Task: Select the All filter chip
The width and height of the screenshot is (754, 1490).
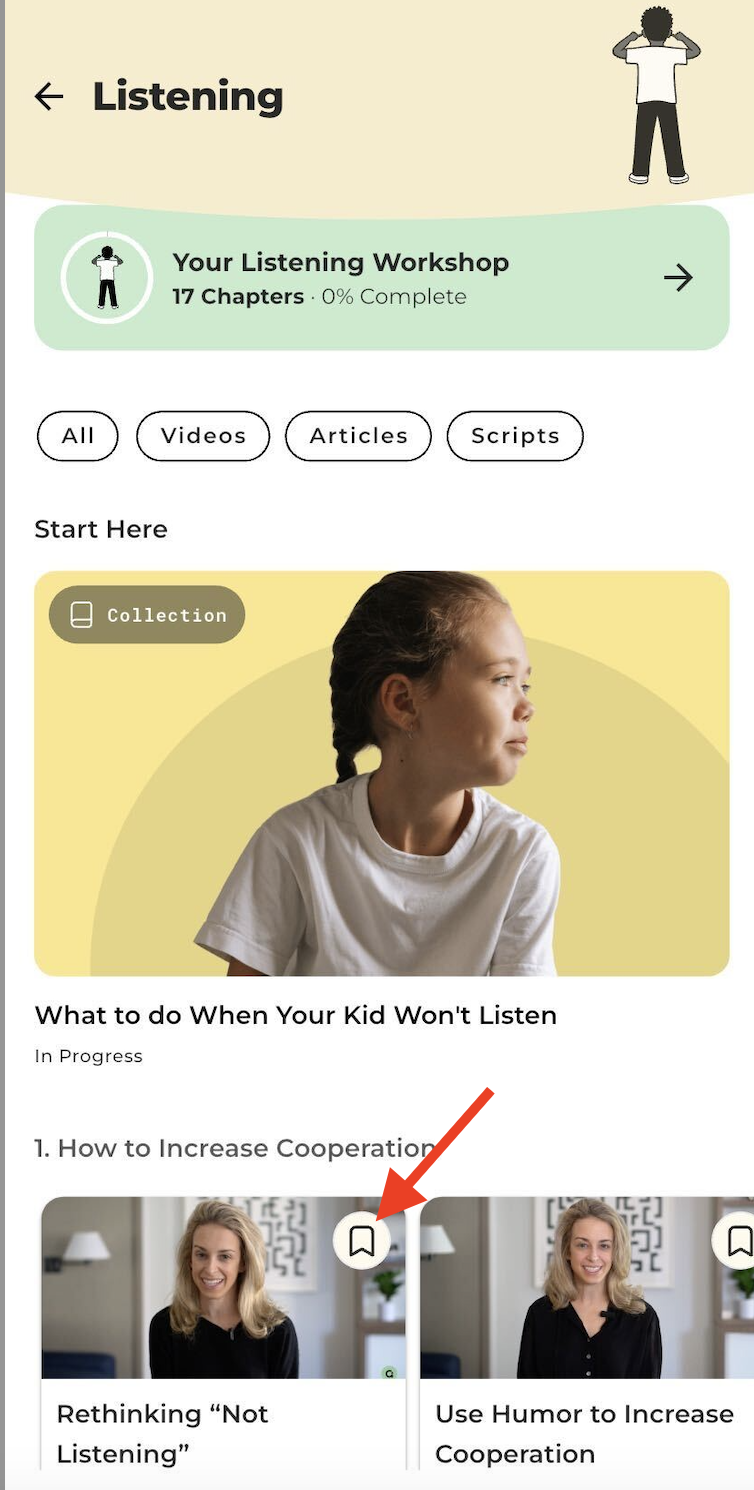Action: click(x=78, y=436)
